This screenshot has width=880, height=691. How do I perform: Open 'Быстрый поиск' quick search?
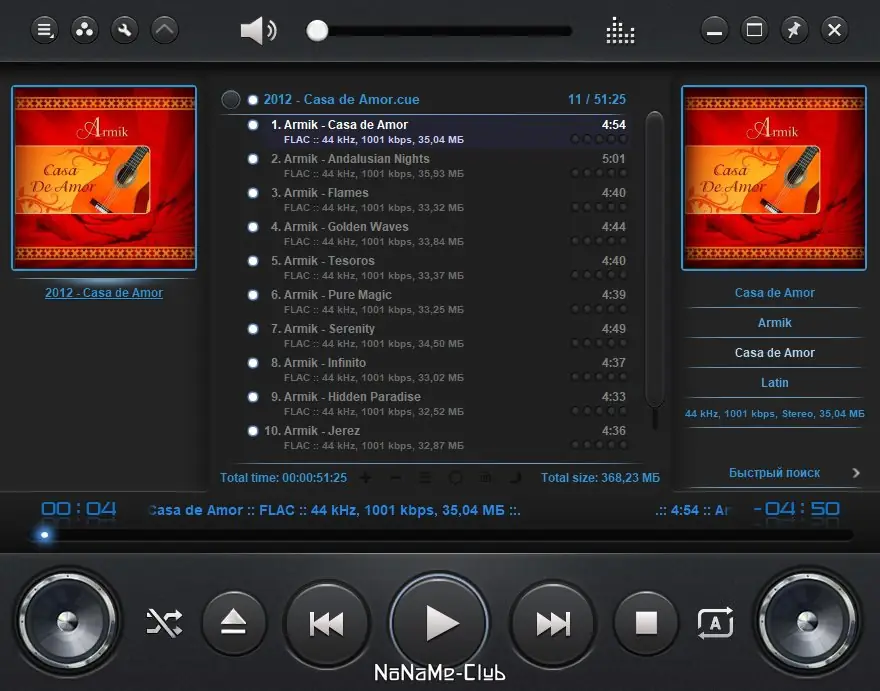(774, 473)
